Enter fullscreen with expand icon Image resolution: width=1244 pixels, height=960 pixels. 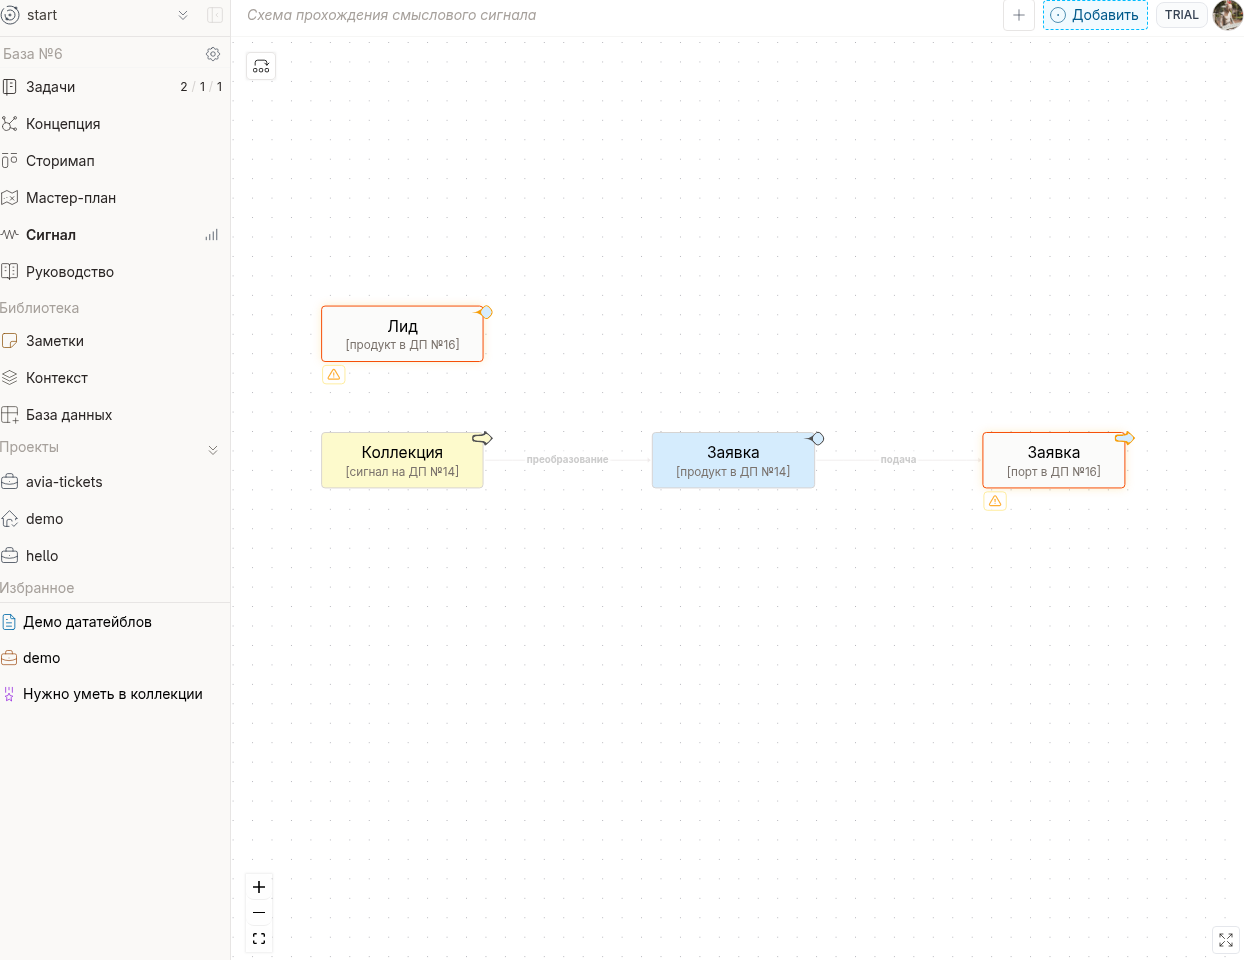pos(1226,940)
